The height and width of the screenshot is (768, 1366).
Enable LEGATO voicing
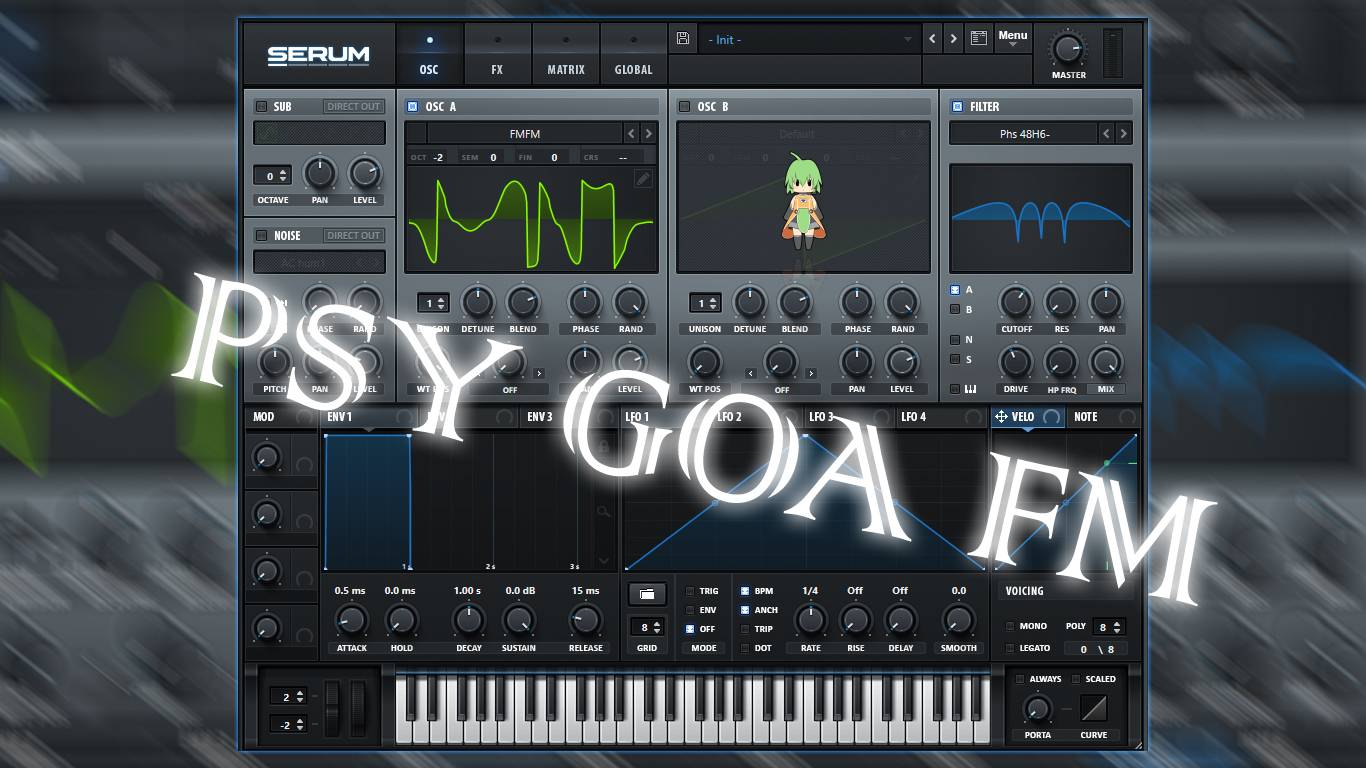[x=1010, y=649]
